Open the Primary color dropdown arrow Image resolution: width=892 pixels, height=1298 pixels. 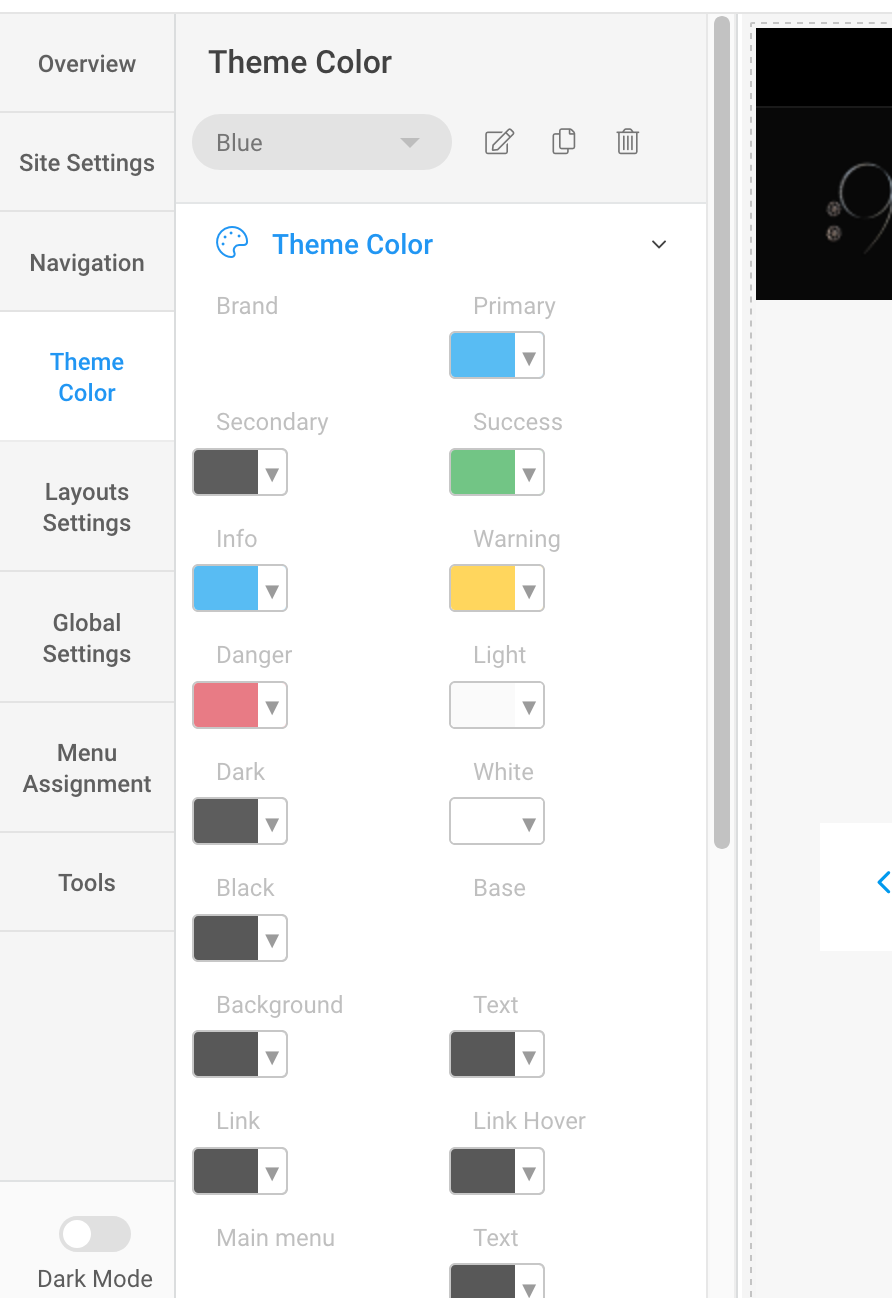pos(529,356)
